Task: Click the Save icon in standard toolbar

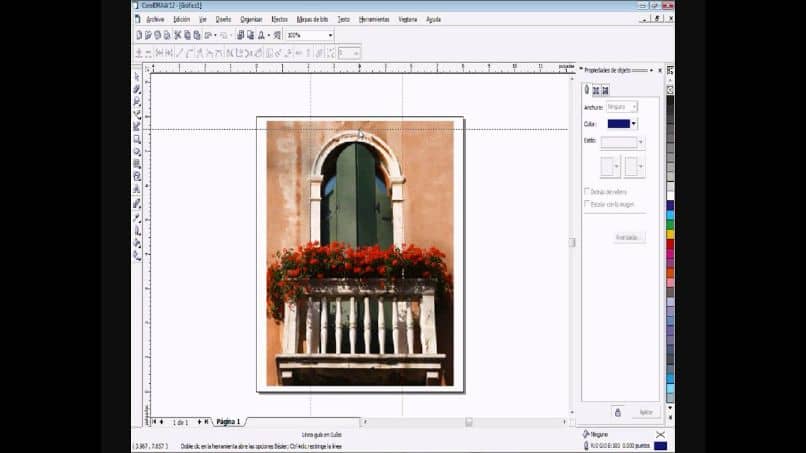Action: pyautogui.click(x=158, y=35)
